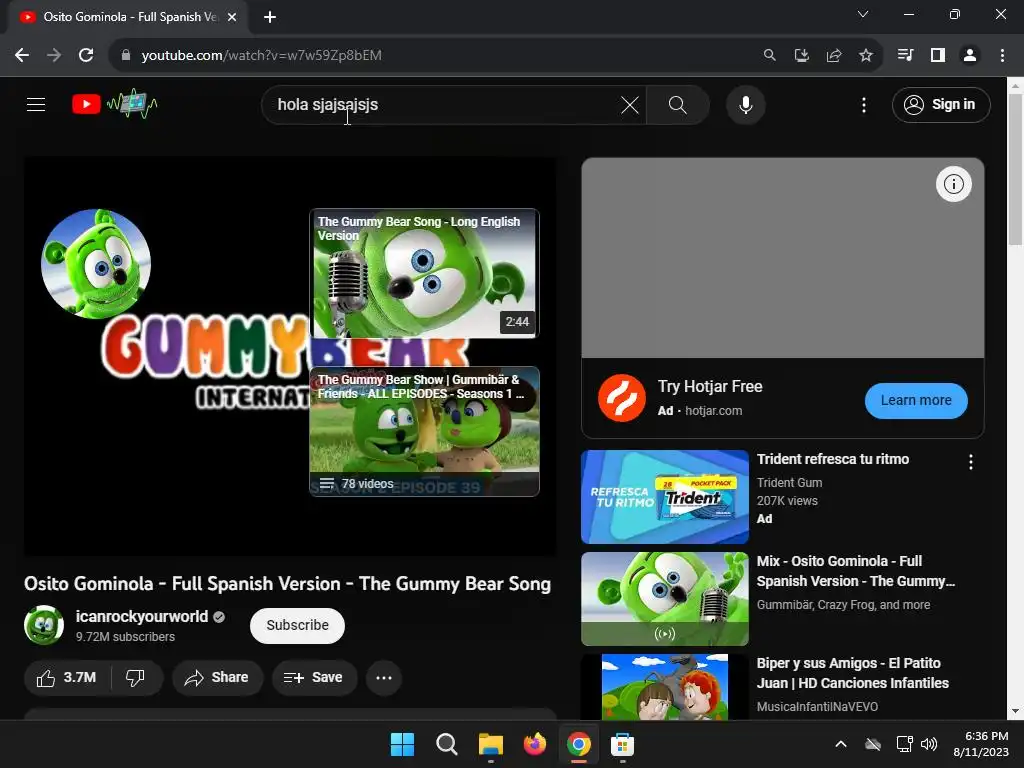Image resolution: width=1024 pixels, height=768 pixels.
Task: View site security lock info
Action: 126,56
